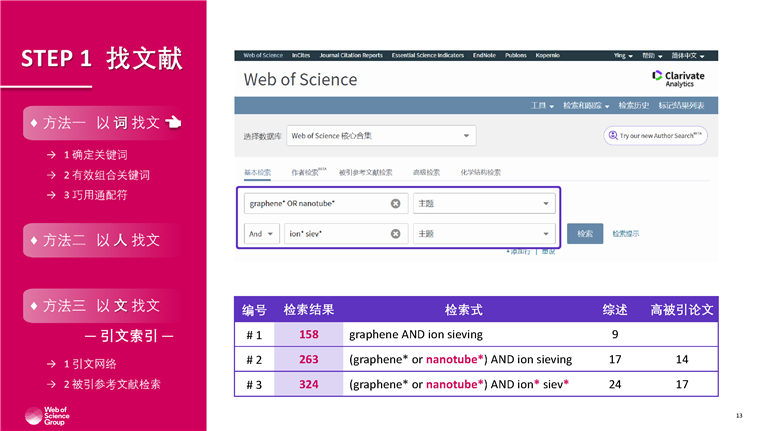This screenshot has height=431, width=768.
Task: Click the 1 确定关键词 item
Action: [x=96, y=155]
